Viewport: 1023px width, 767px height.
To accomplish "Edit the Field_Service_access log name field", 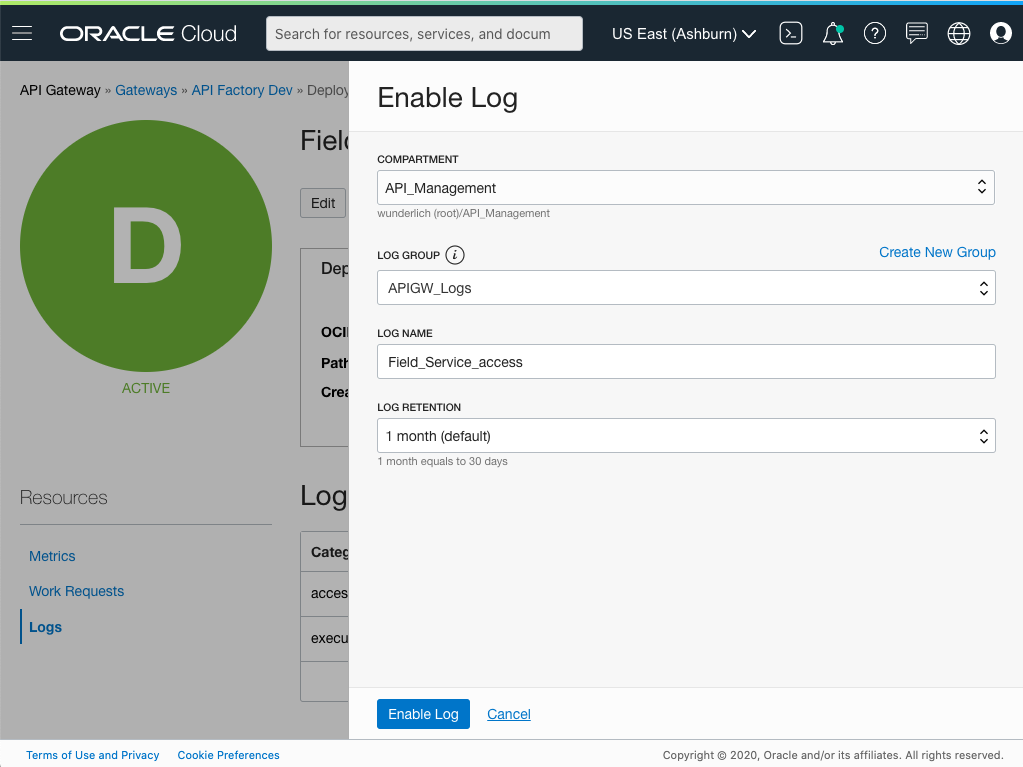I will pyautogui.click(x=685, y=361).
